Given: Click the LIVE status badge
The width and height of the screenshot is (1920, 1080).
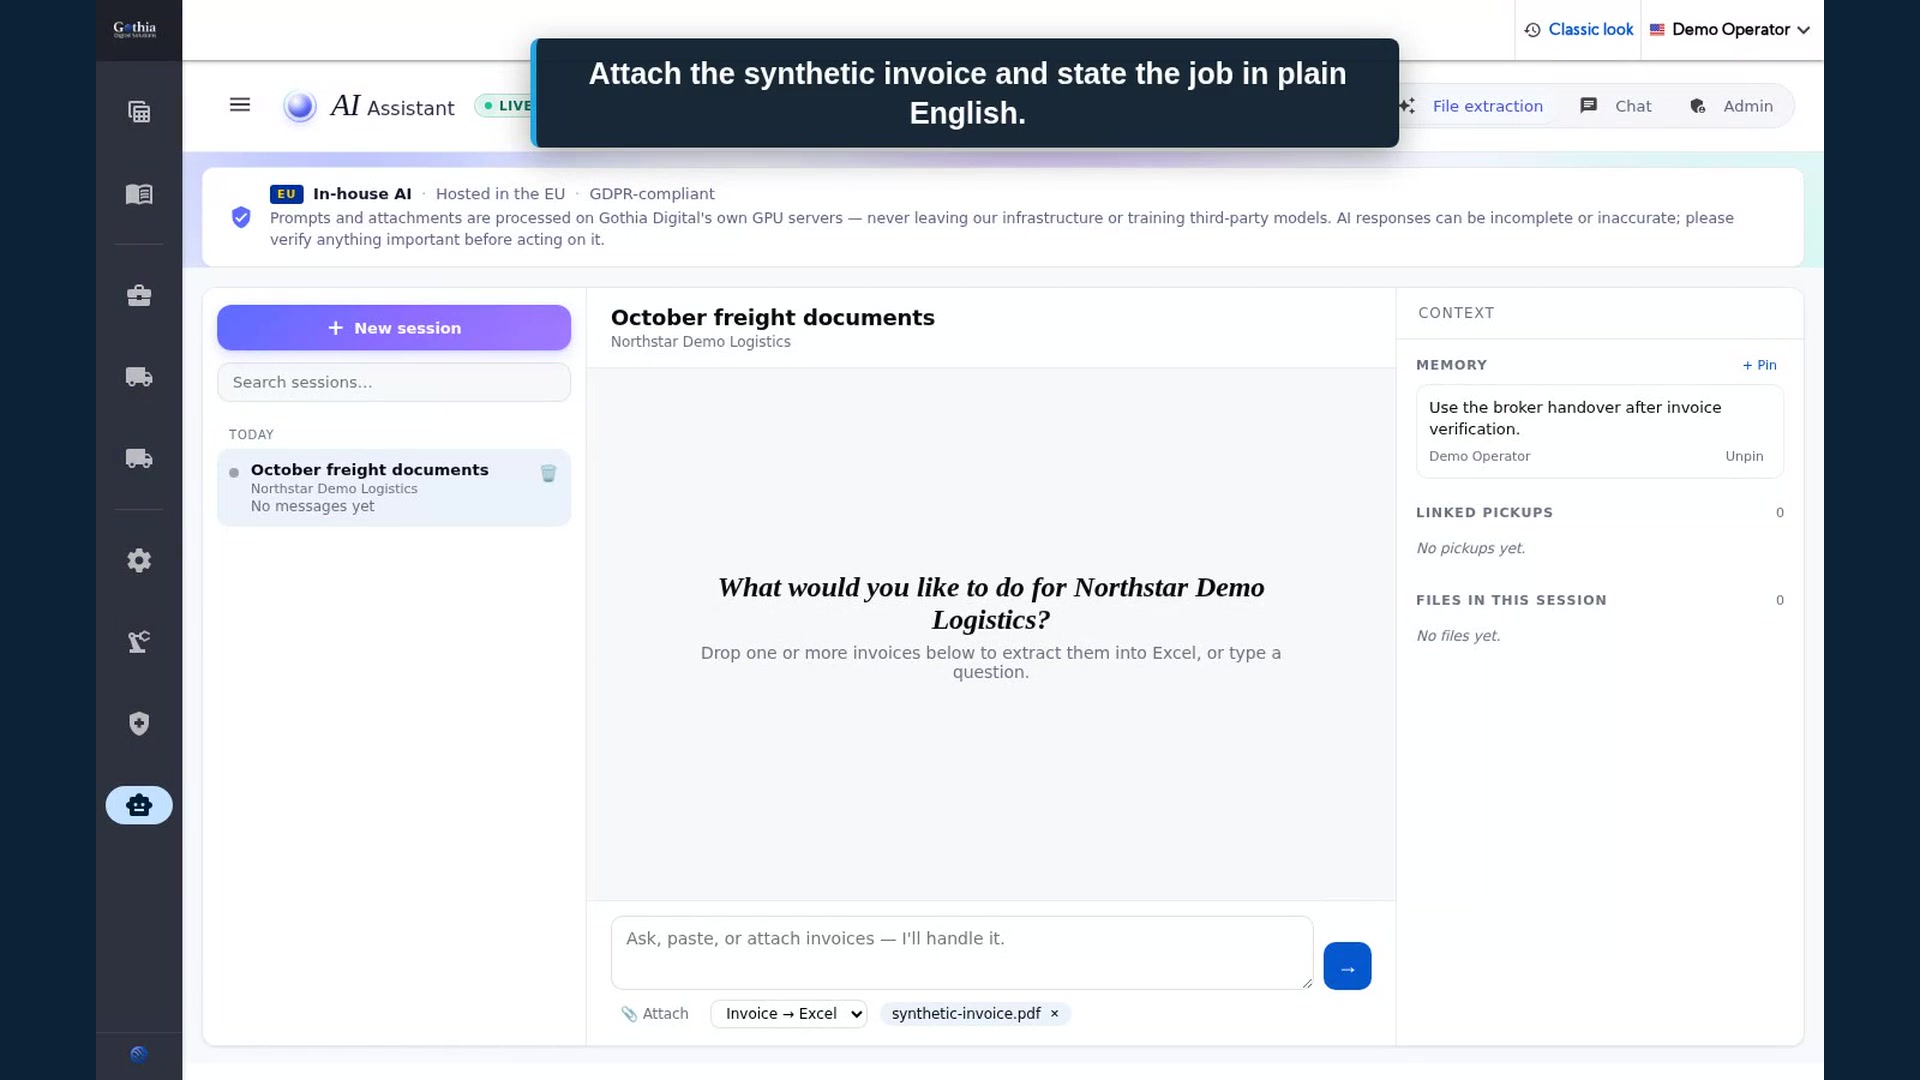Looking at the screenshot, I should click(x=506, y=106).
